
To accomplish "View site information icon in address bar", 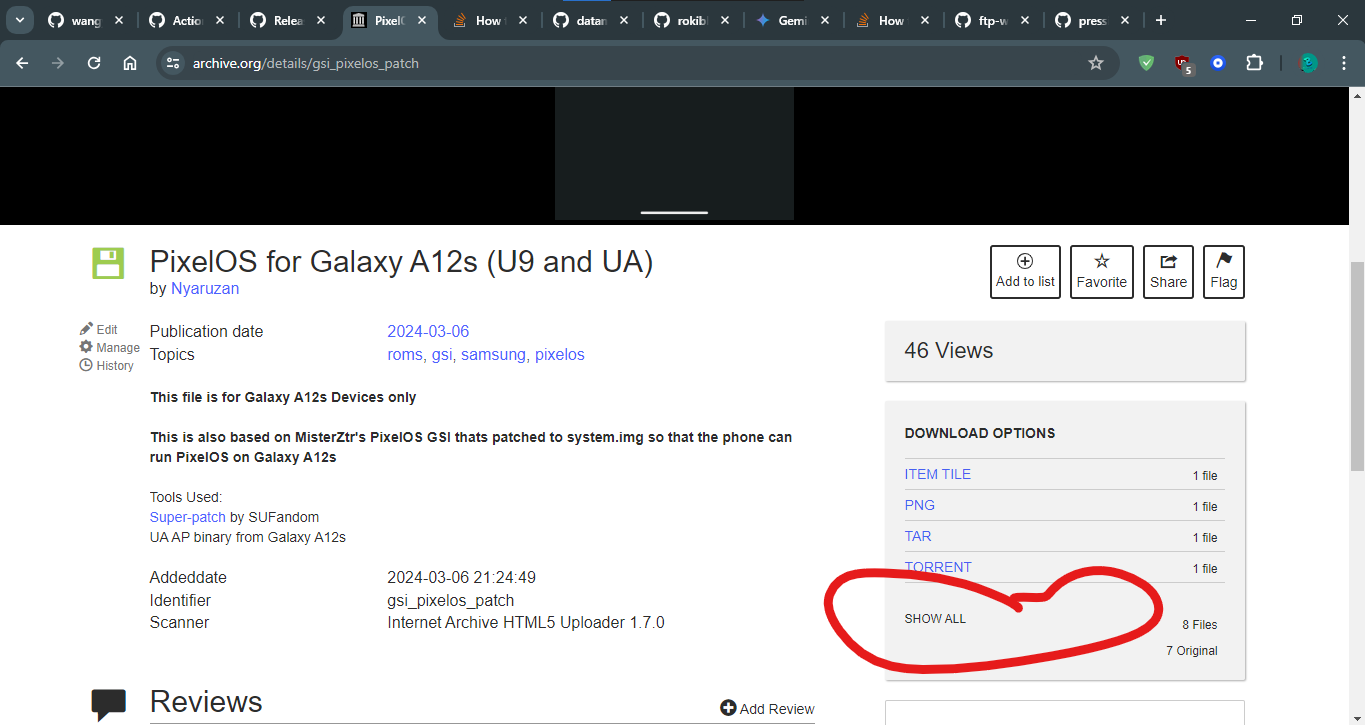I will coord(173,63).
